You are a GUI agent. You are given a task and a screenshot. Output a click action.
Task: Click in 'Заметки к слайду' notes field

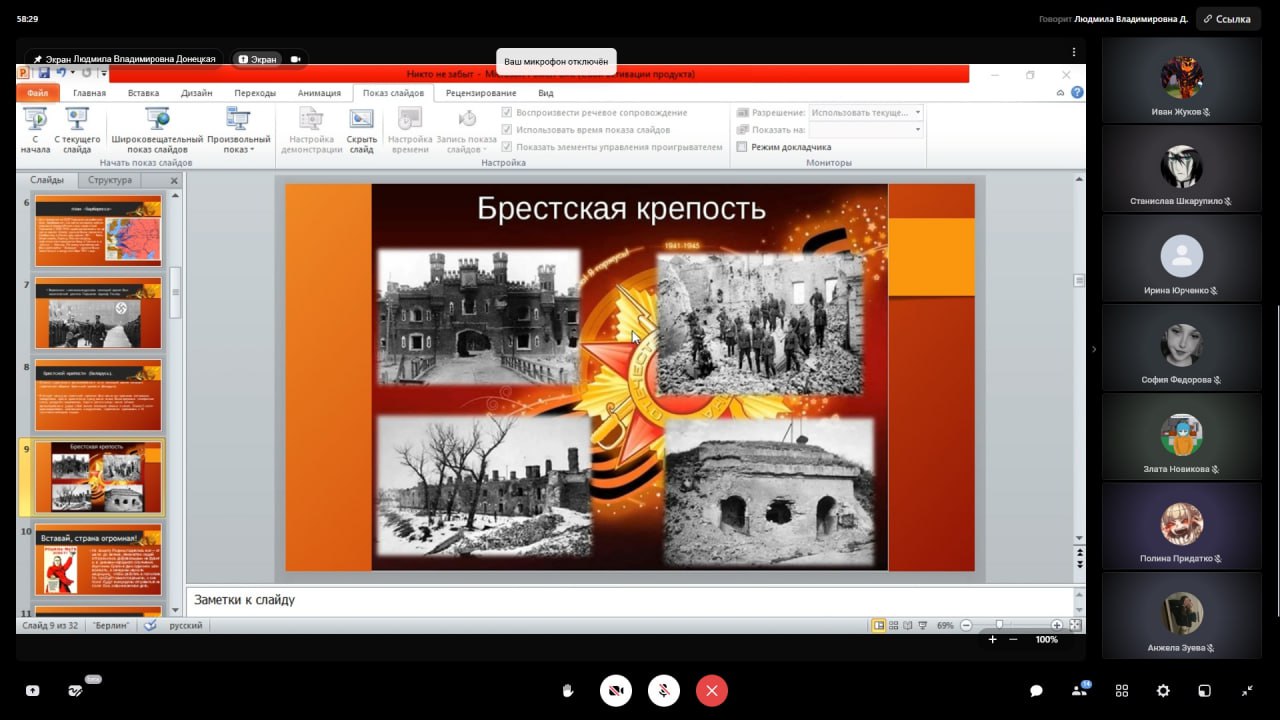[x=628, y=601]
